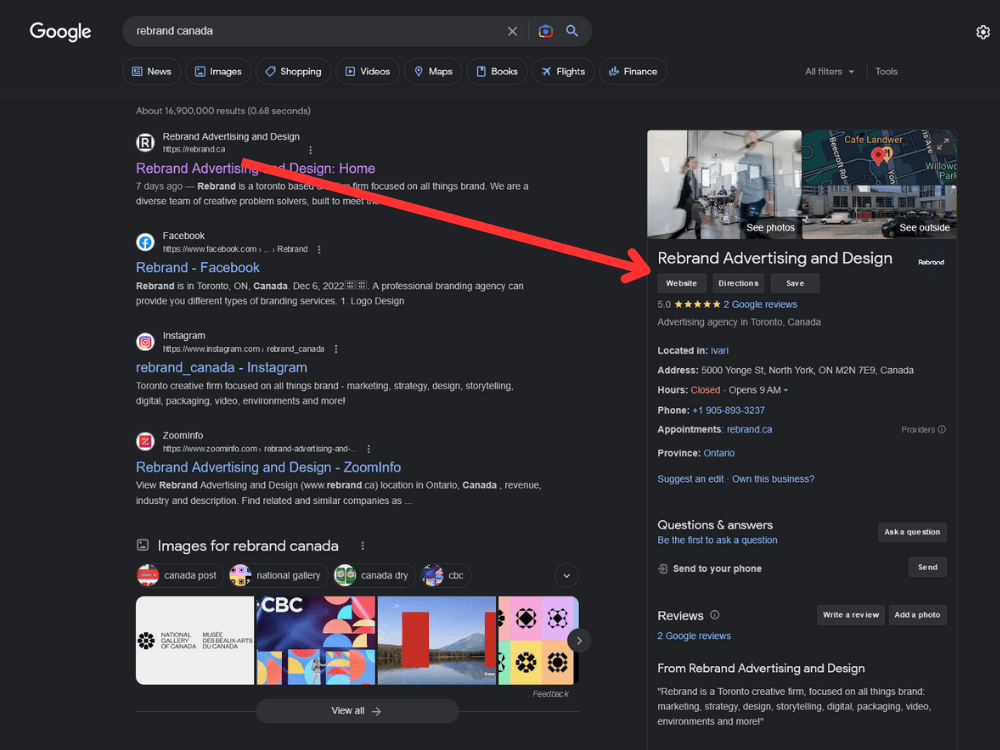Viewport: 1000px width, 750px height.
Task: Open options menu for Instagram result
Action: 336,349
